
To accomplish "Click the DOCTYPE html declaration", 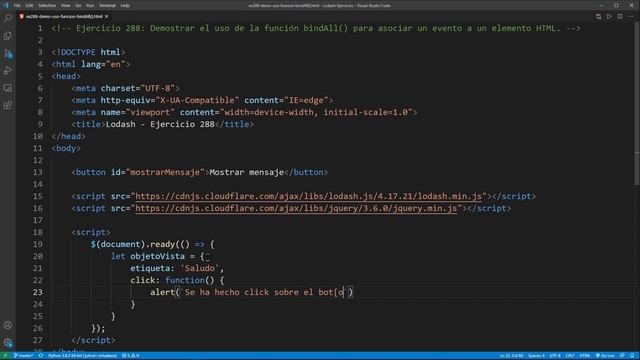I will pyautogui.click(x=88, y=52).
